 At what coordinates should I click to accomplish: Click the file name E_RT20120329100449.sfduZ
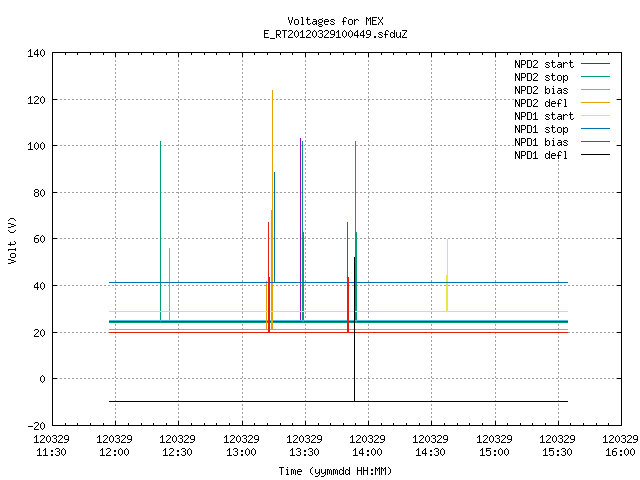(335, 34)
